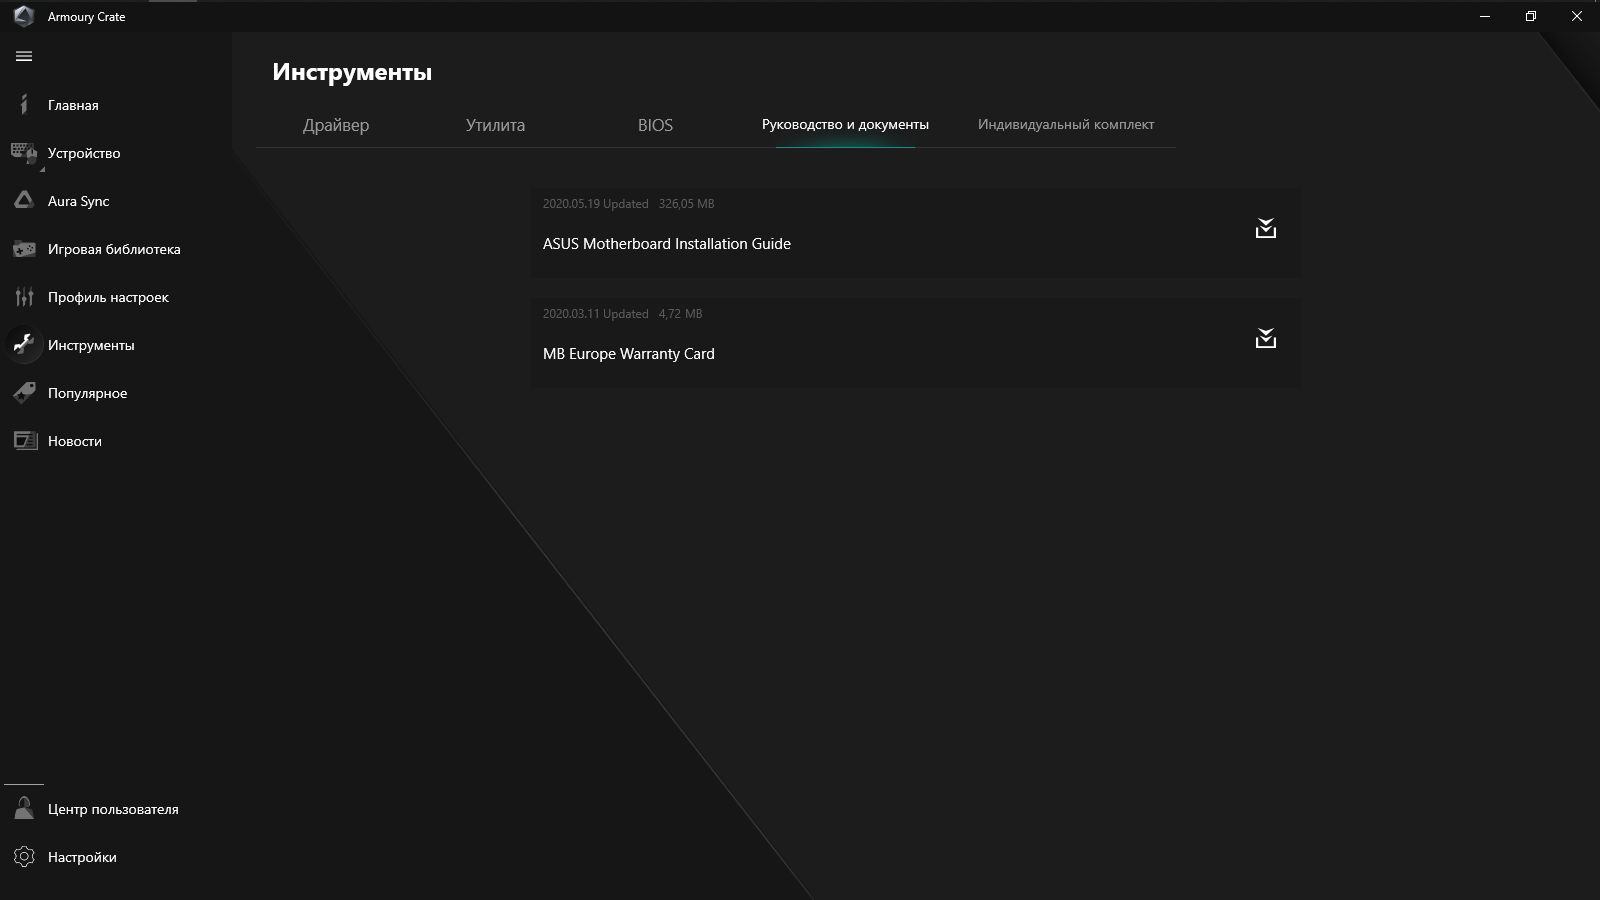Image resolution: width=1600 pixels, height=900 pixels.
Task: Click the Игровая библиотека gamepad icon
Action: [x=24, y=249]
